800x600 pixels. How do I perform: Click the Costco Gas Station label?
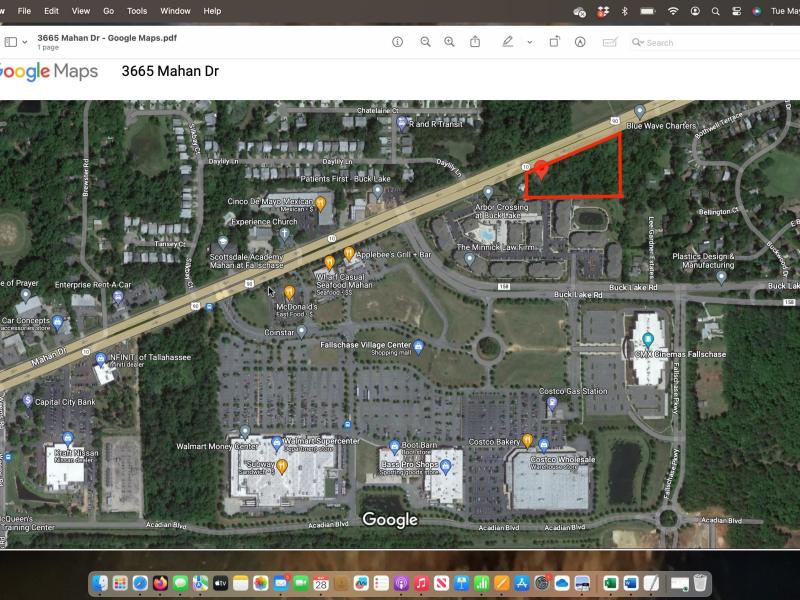coord(573,391)
